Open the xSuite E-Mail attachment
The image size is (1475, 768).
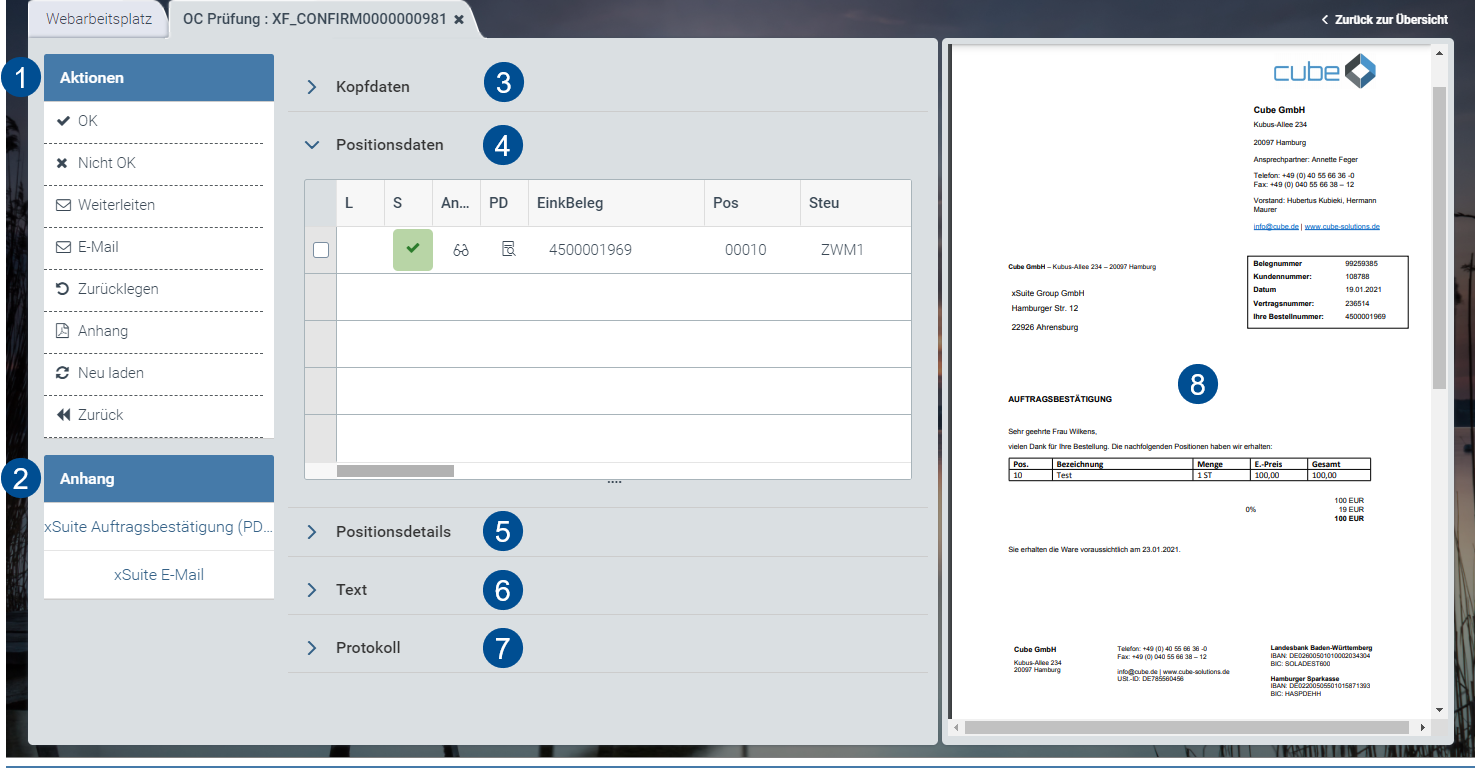tap(158, 574)
